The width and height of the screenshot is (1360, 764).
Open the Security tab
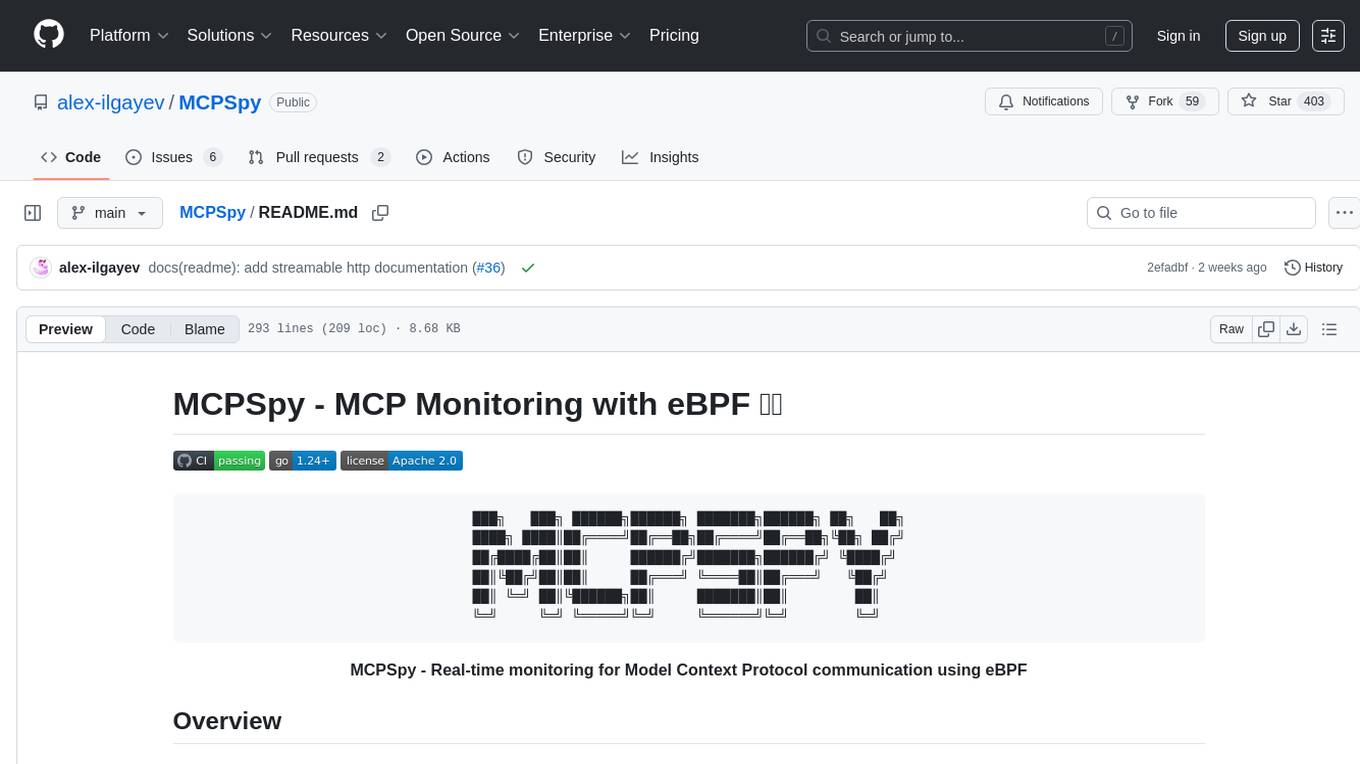click(556, 157)
